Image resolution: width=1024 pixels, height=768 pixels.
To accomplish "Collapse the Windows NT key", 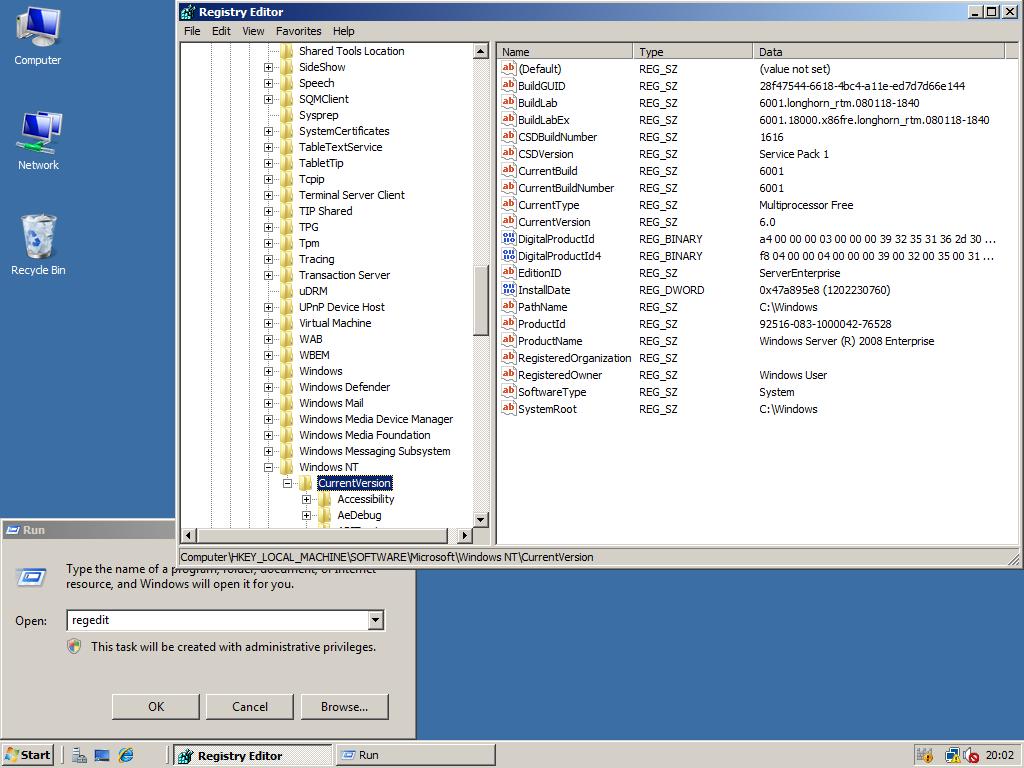I will click(268, 467).
